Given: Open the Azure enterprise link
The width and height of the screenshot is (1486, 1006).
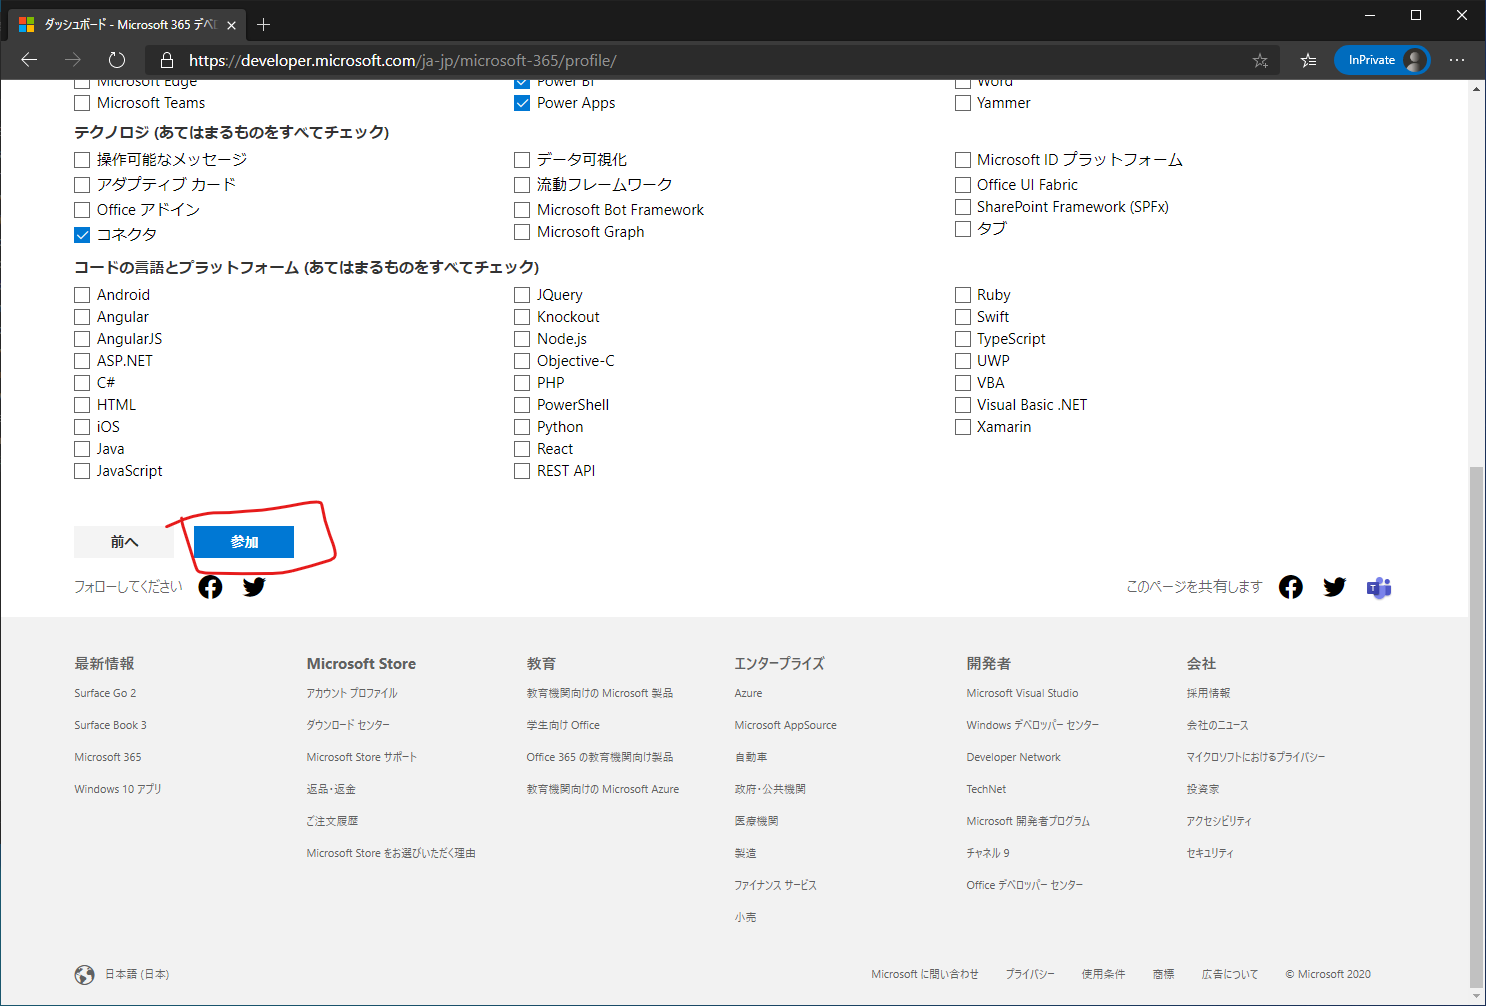Looking at the screenshot, I should tap(748, 693).
